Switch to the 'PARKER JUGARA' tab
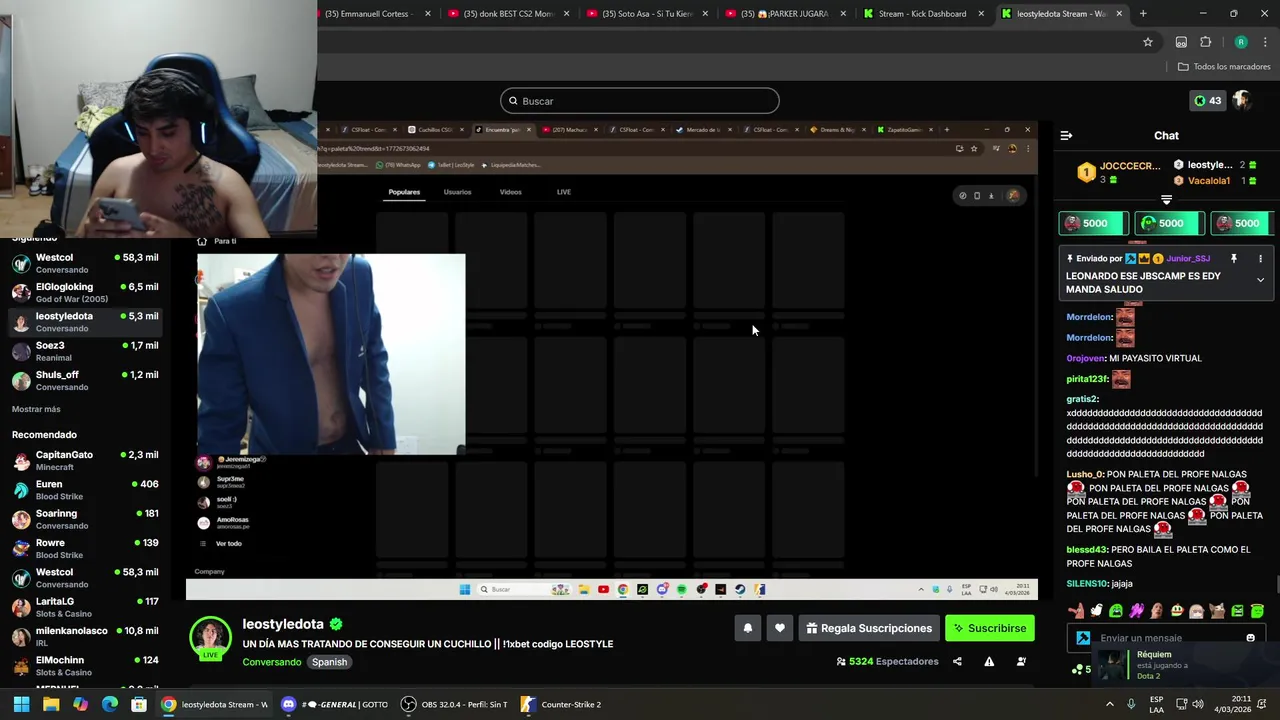1280x720 pixels. [785, 14]
